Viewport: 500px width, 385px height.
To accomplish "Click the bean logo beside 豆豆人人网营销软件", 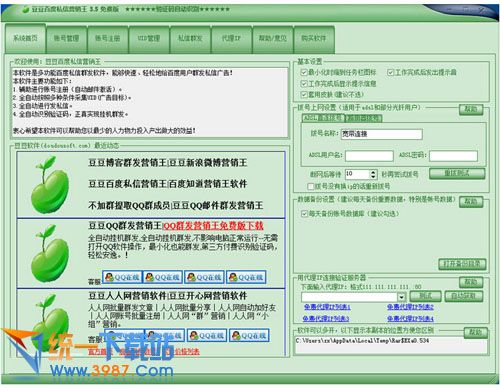I will pos(49,323).
